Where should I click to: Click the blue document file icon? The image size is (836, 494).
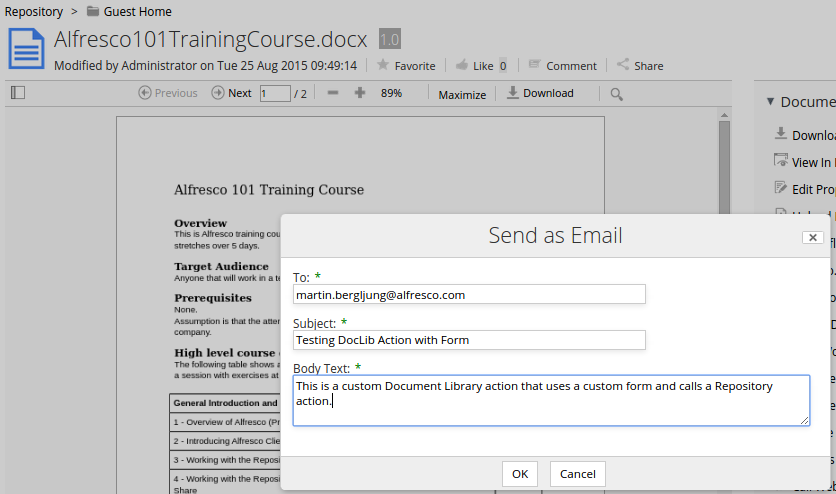(x=26, y=49)
